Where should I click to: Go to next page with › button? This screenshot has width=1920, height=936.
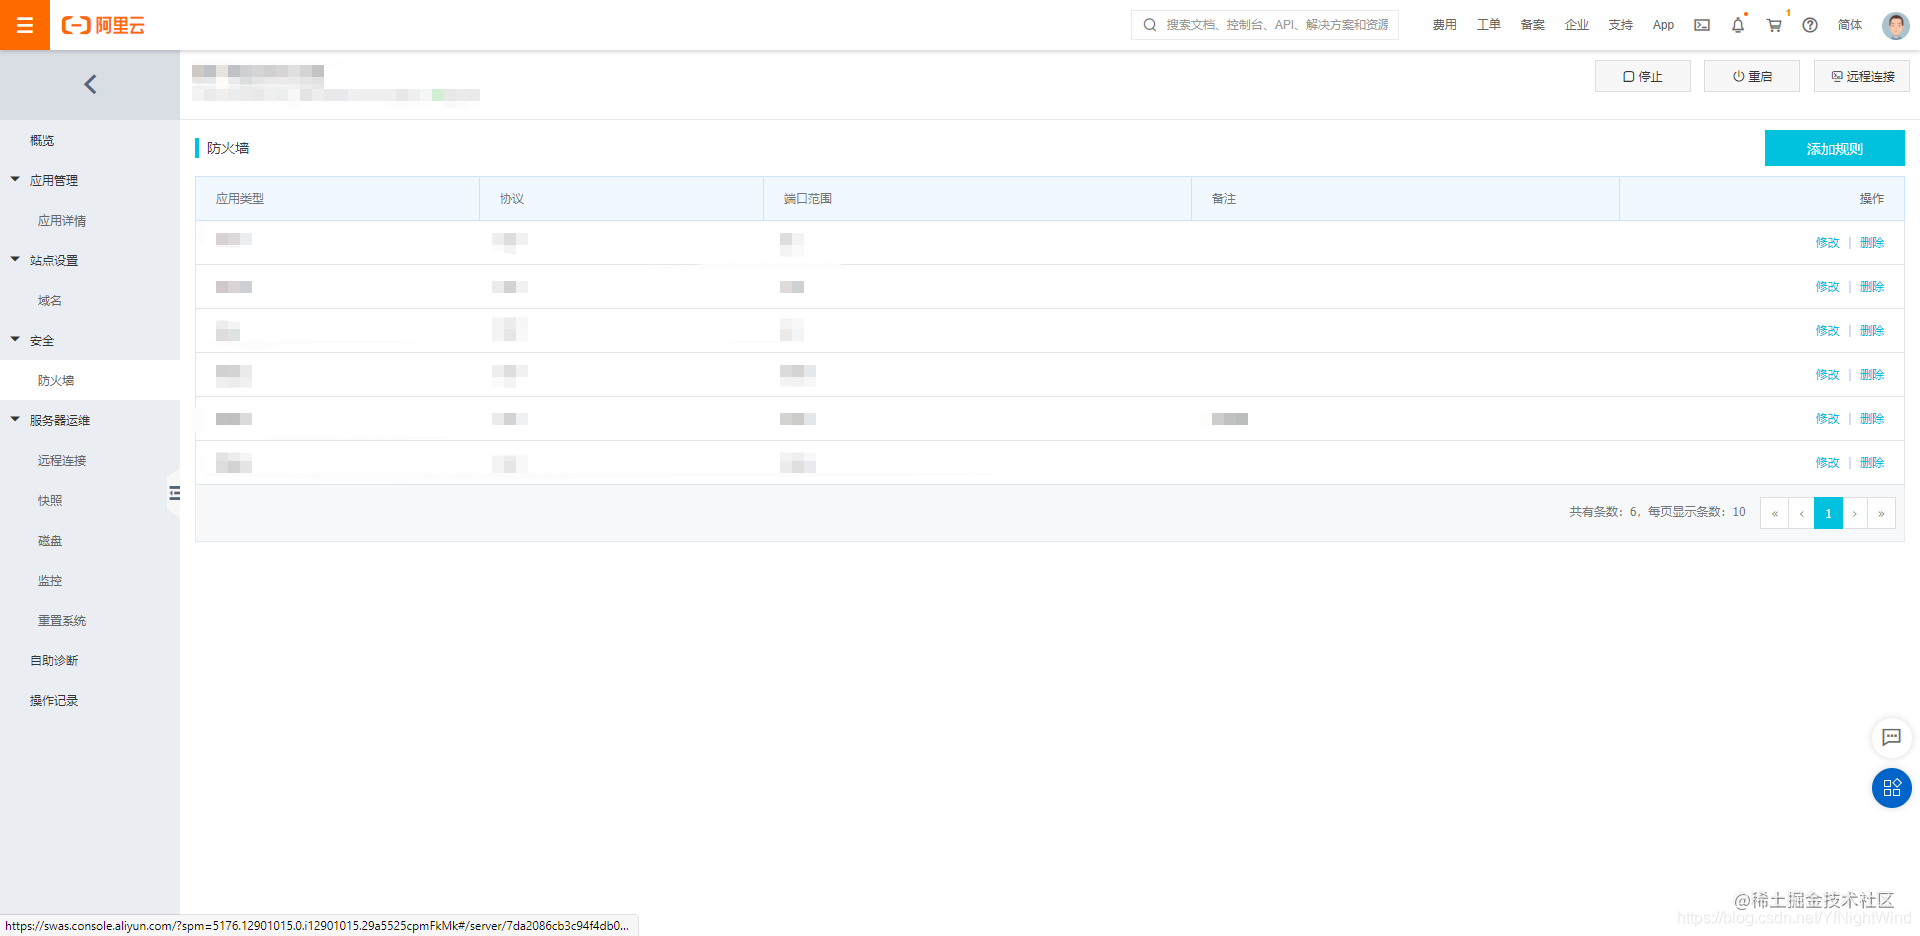[1855, 513]
